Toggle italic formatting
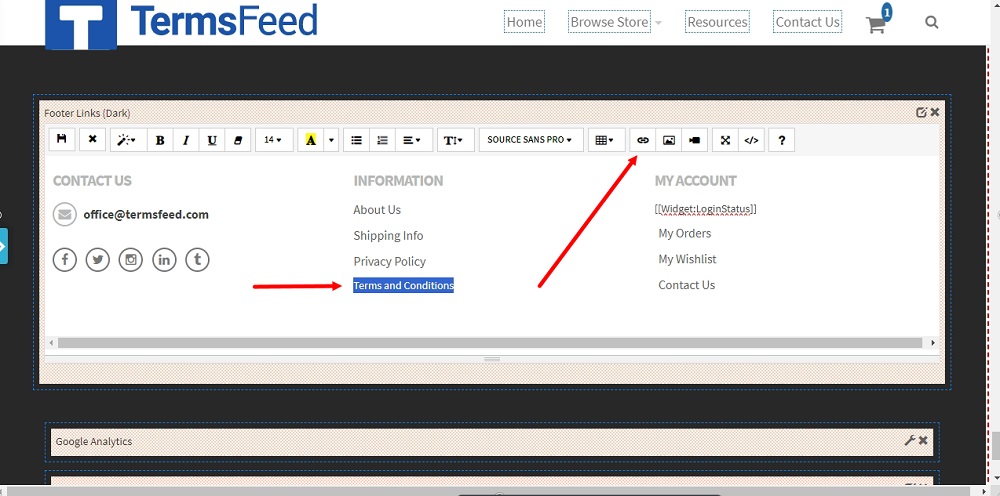The height and width of the screenshot is (496, 1000). [x=186, y=140]
